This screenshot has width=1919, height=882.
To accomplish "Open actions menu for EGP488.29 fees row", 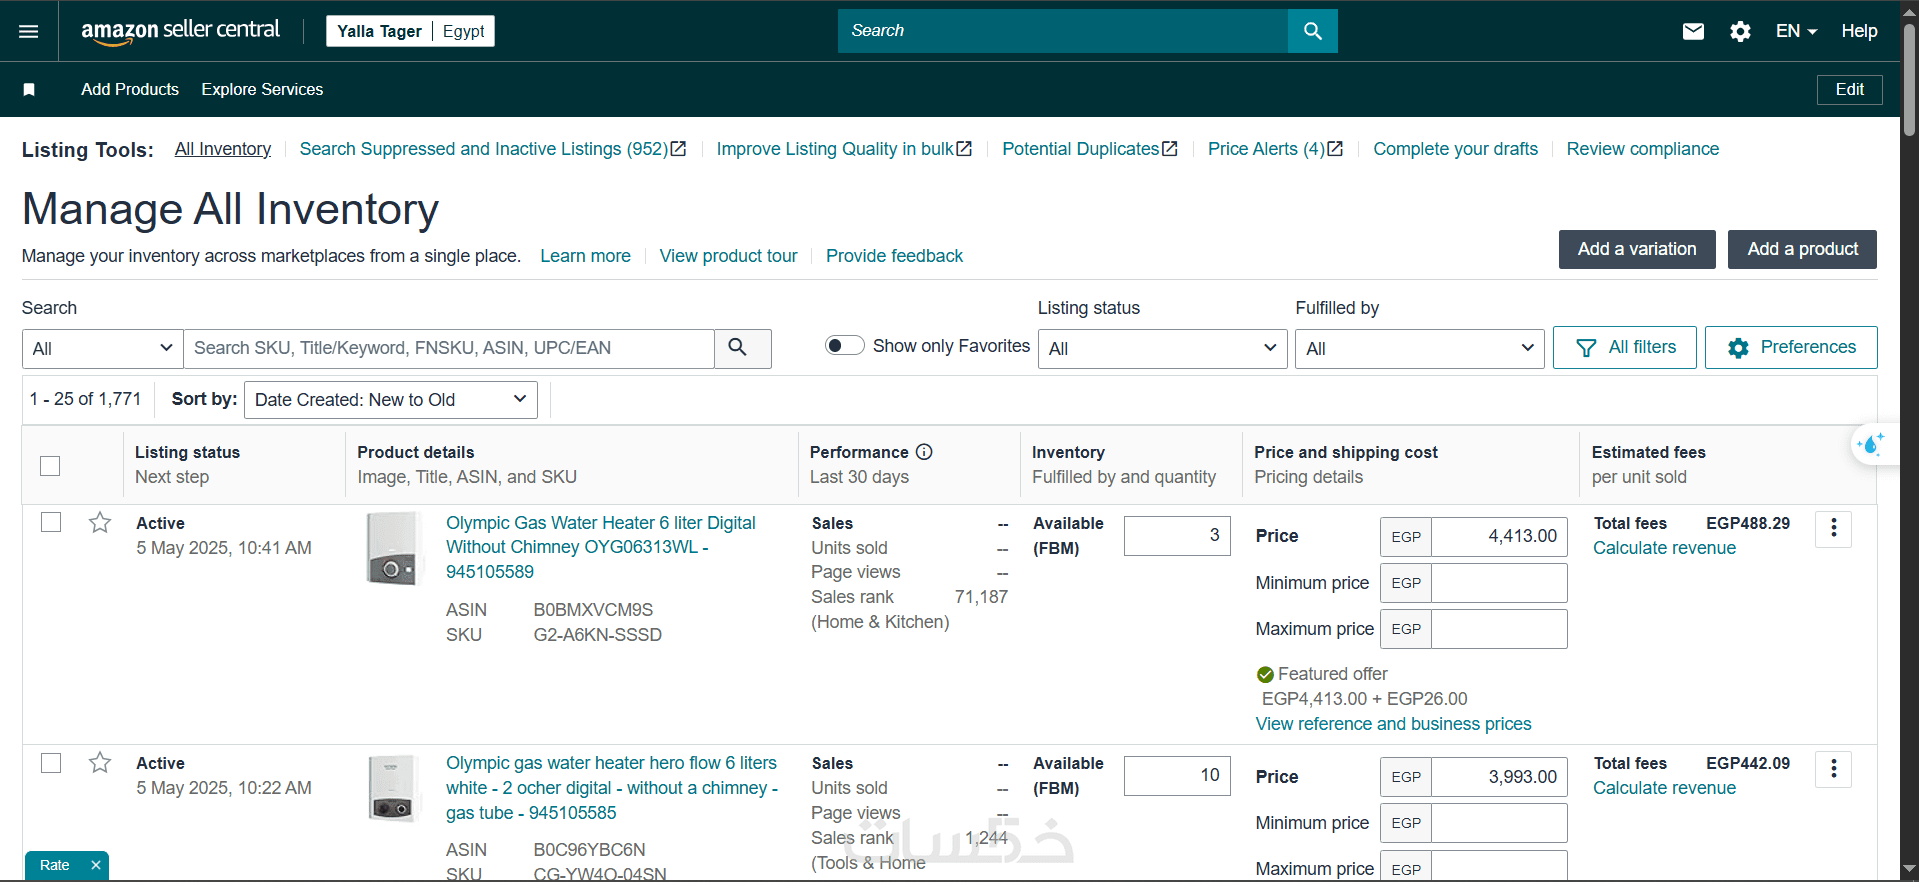I will (1833, 528).
